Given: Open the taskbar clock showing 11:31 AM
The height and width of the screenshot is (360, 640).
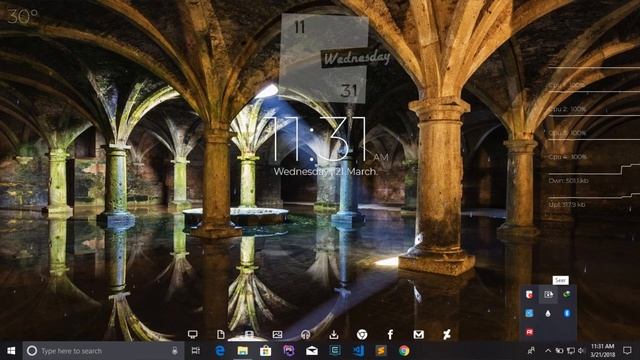Looking at the screenshot, I should [x=602, y=351].
